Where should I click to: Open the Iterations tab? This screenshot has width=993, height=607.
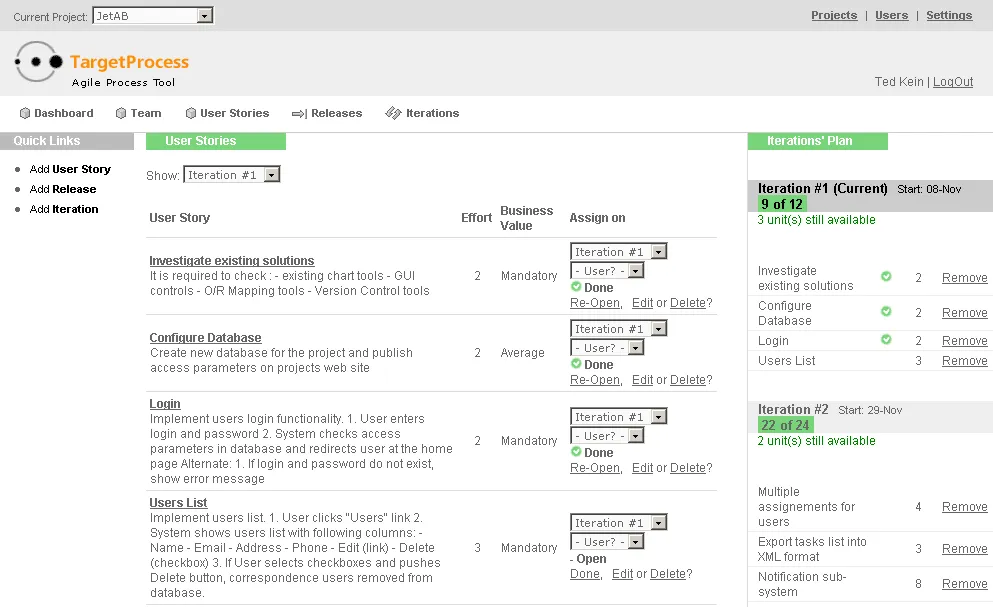(433, 113)
